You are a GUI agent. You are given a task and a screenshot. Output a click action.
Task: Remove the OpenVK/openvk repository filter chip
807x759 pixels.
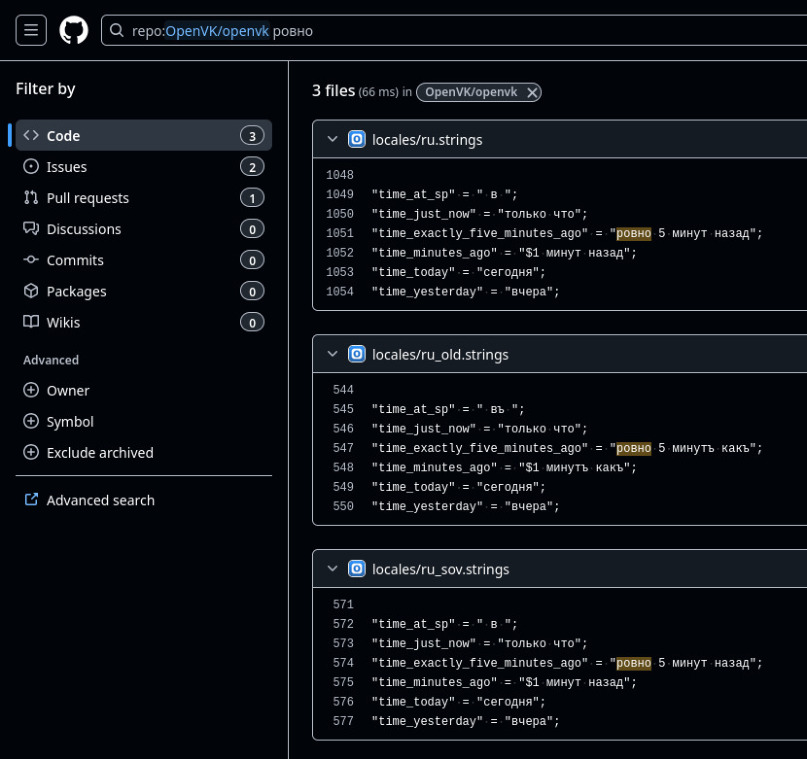(x=532, y=92)
